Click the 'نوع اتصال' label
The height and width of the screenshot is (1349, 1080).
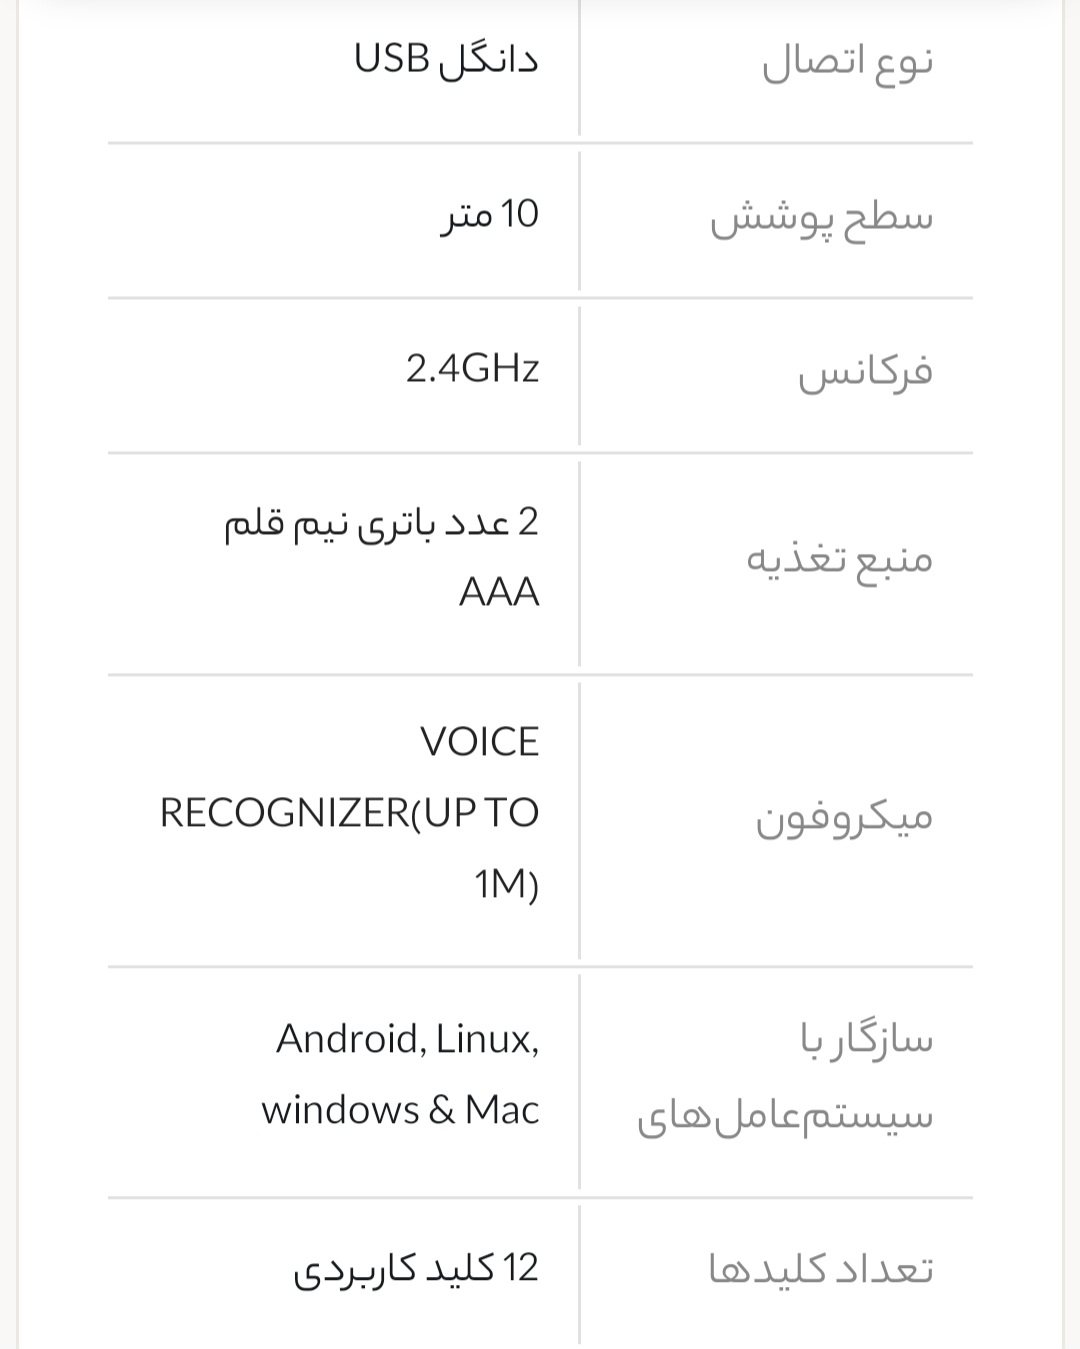847,62
